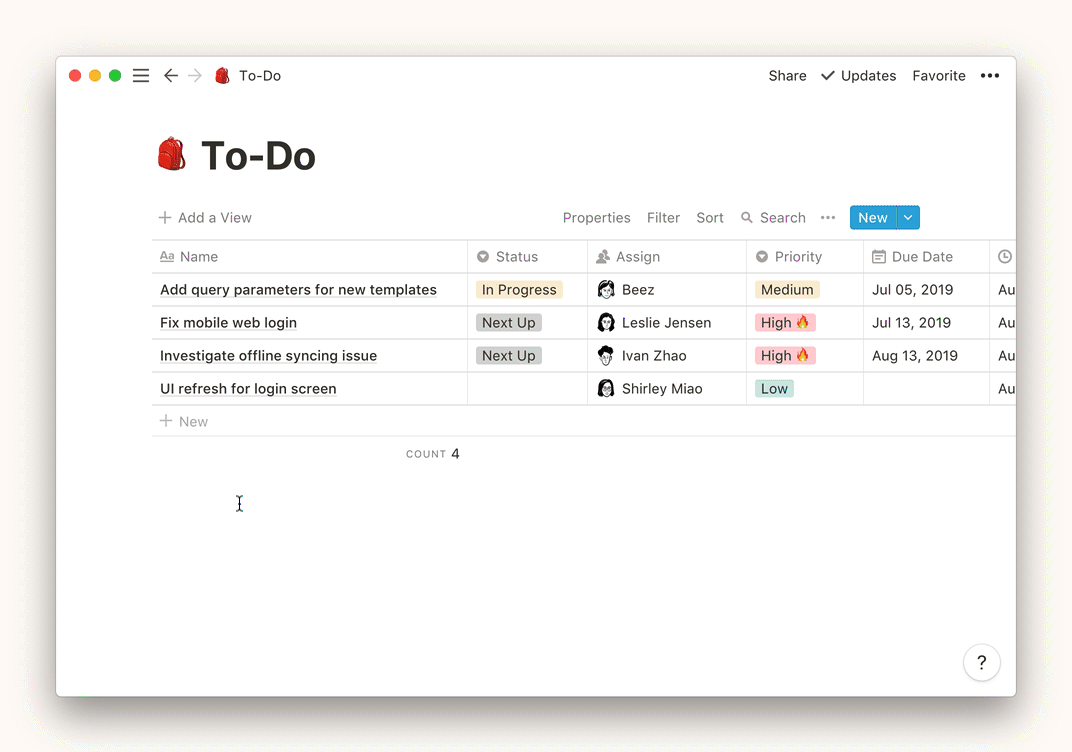Click the blue New button
Image resolution: width=1072 pixels, height=752 pixels.
pyautogui.click(x=872, y=218)
